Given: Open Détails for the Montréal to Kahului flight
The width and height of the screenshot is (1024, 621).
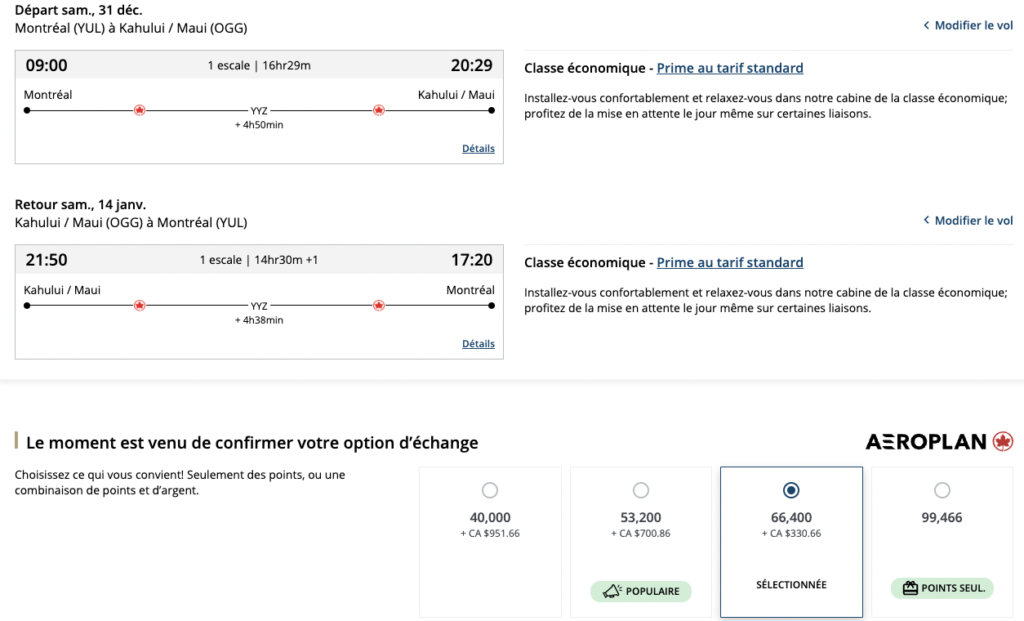Looking at the screenshot, I should (478, 149).
